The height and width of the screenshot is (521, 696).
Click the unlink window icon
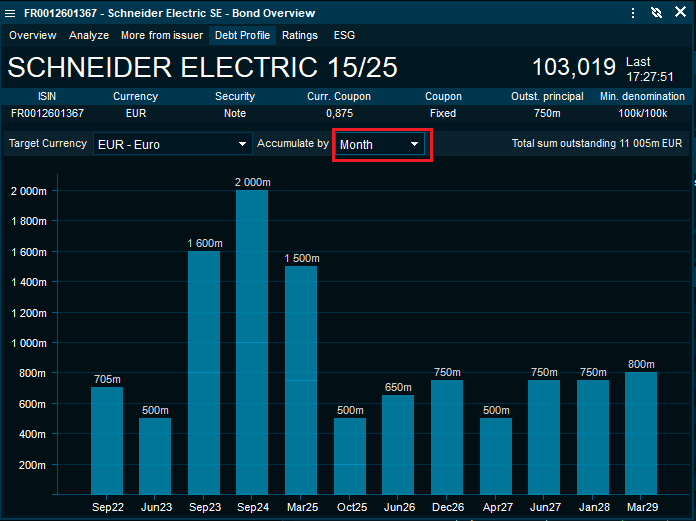656,13
